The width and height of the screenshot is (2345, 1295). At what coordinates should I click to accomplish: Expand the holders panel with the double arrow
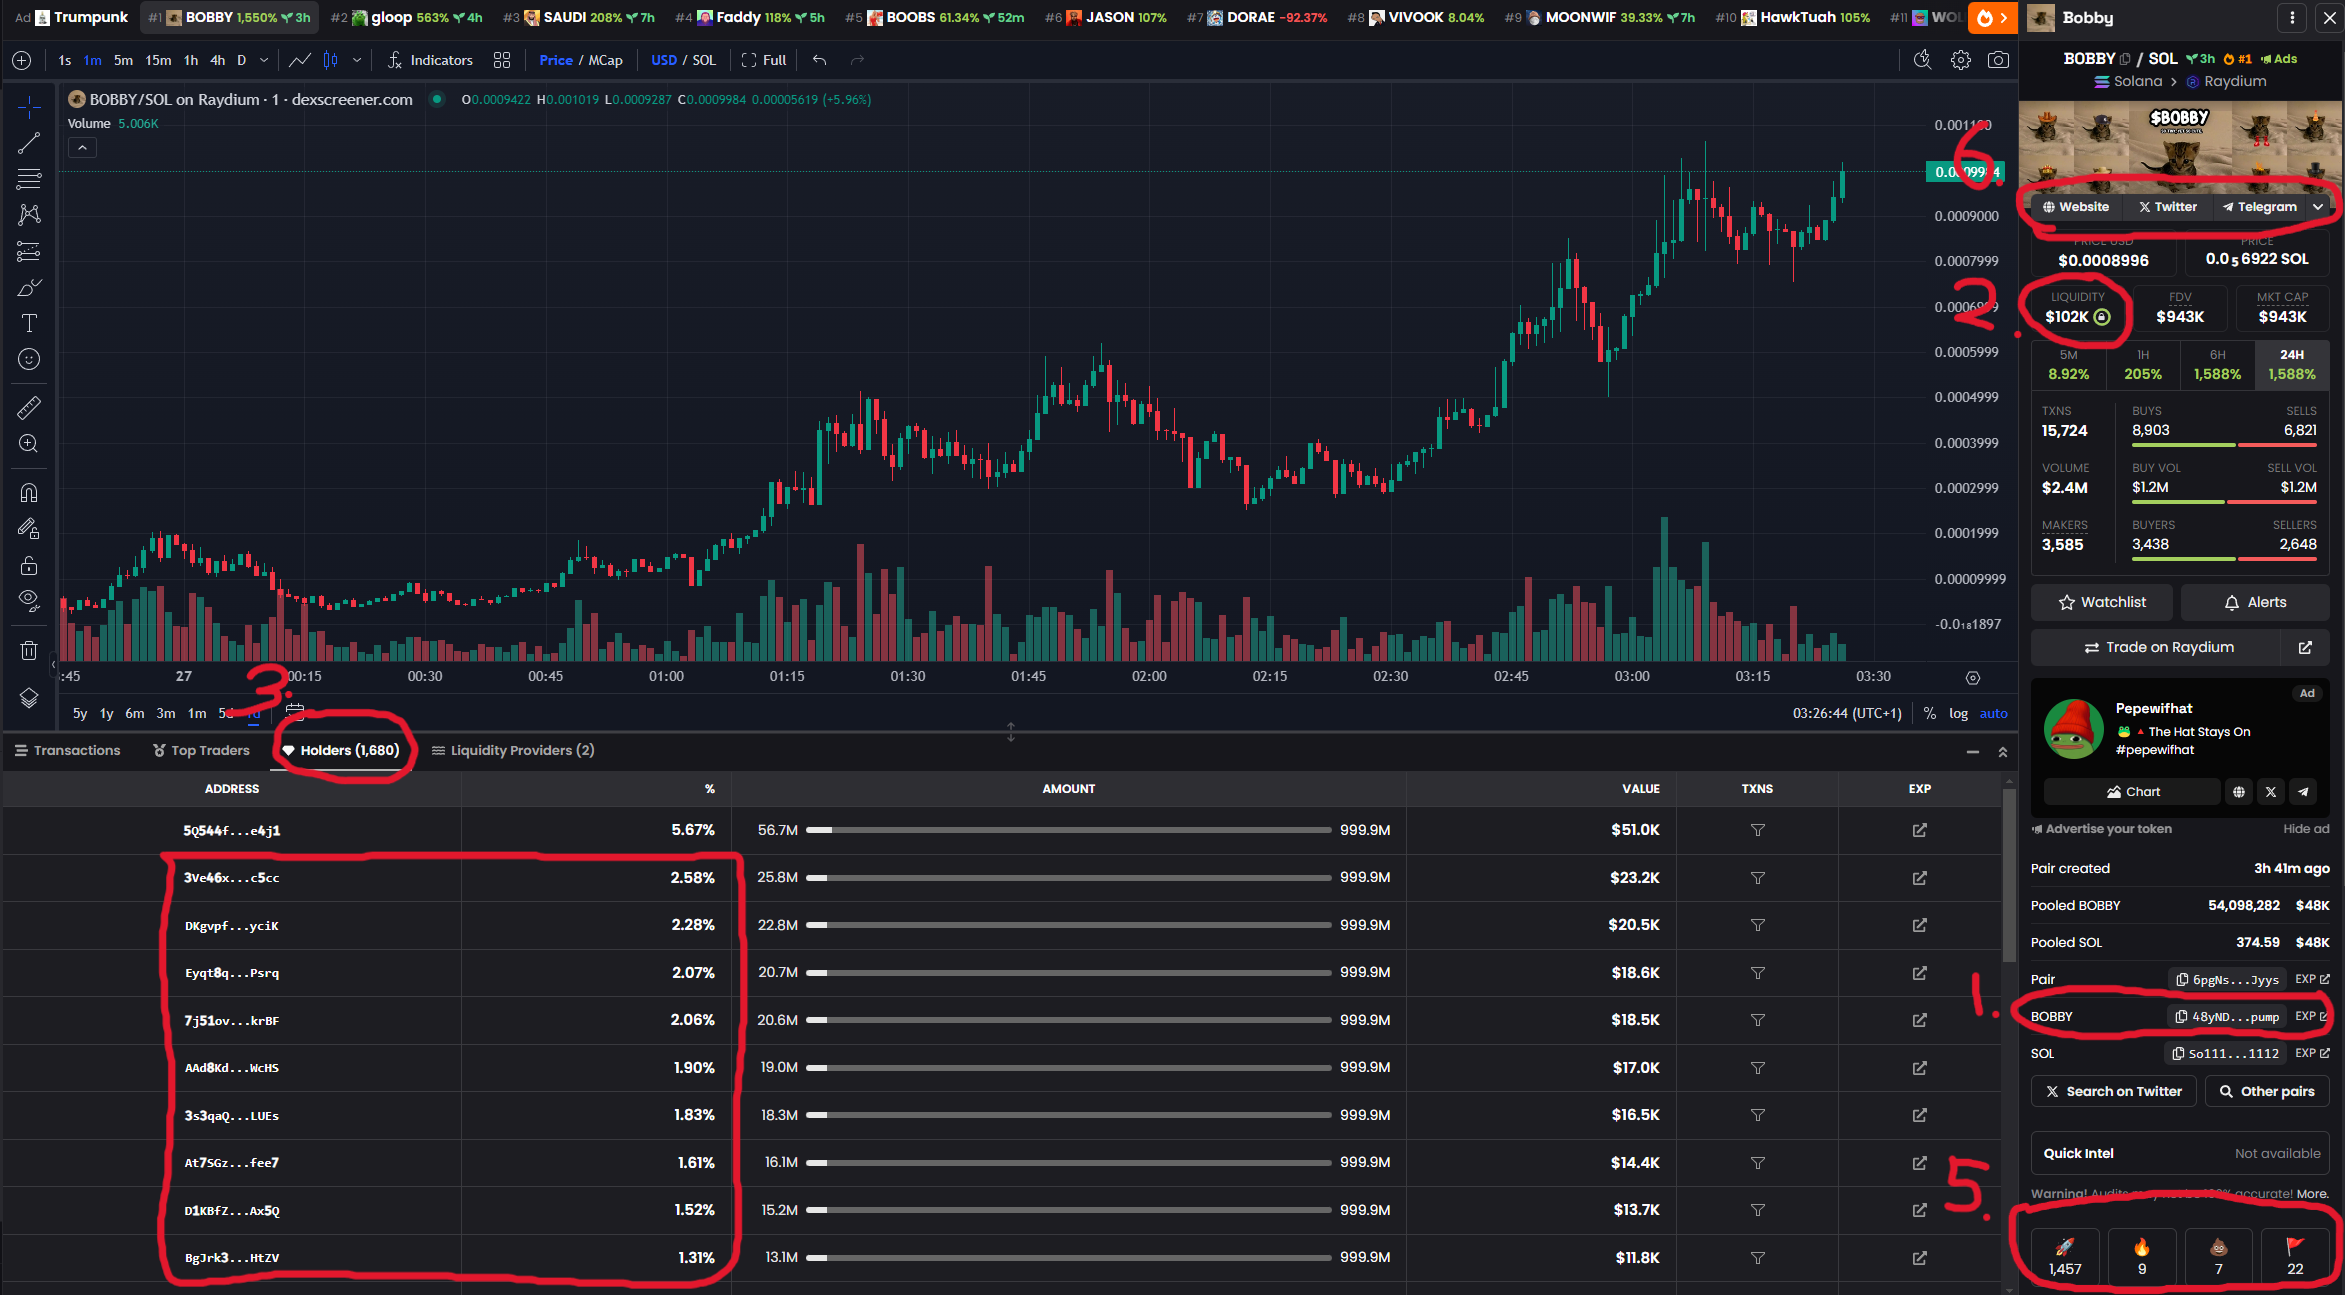tap(2002, 751)
